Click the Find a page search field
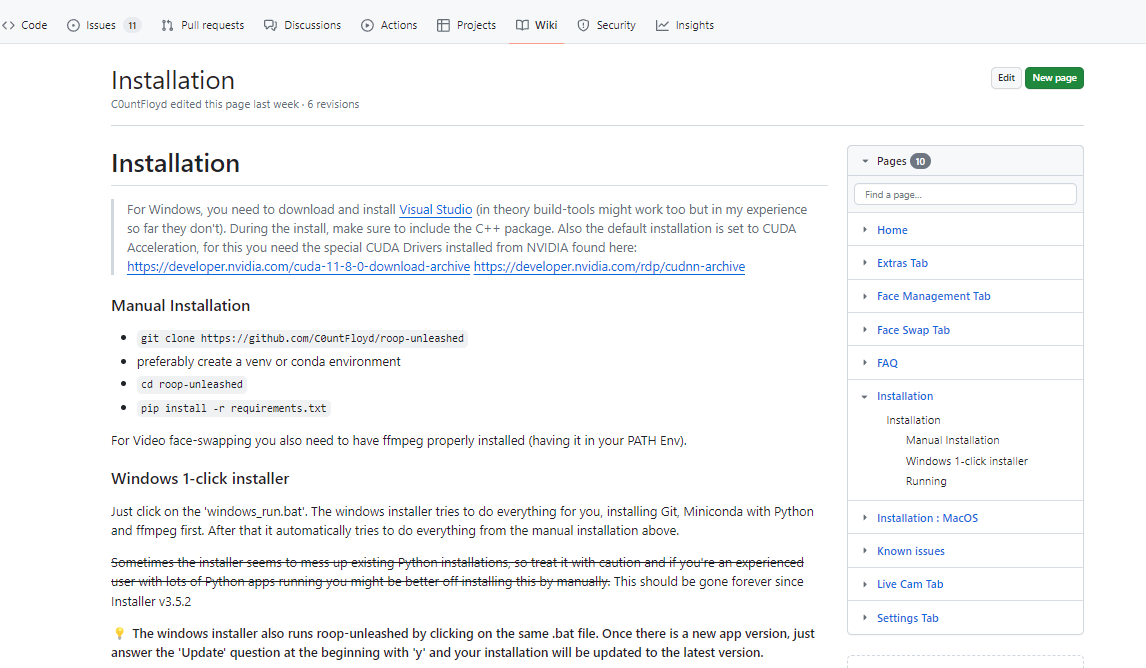This screenshot has height=668, width=1146. tap(965, 195)
